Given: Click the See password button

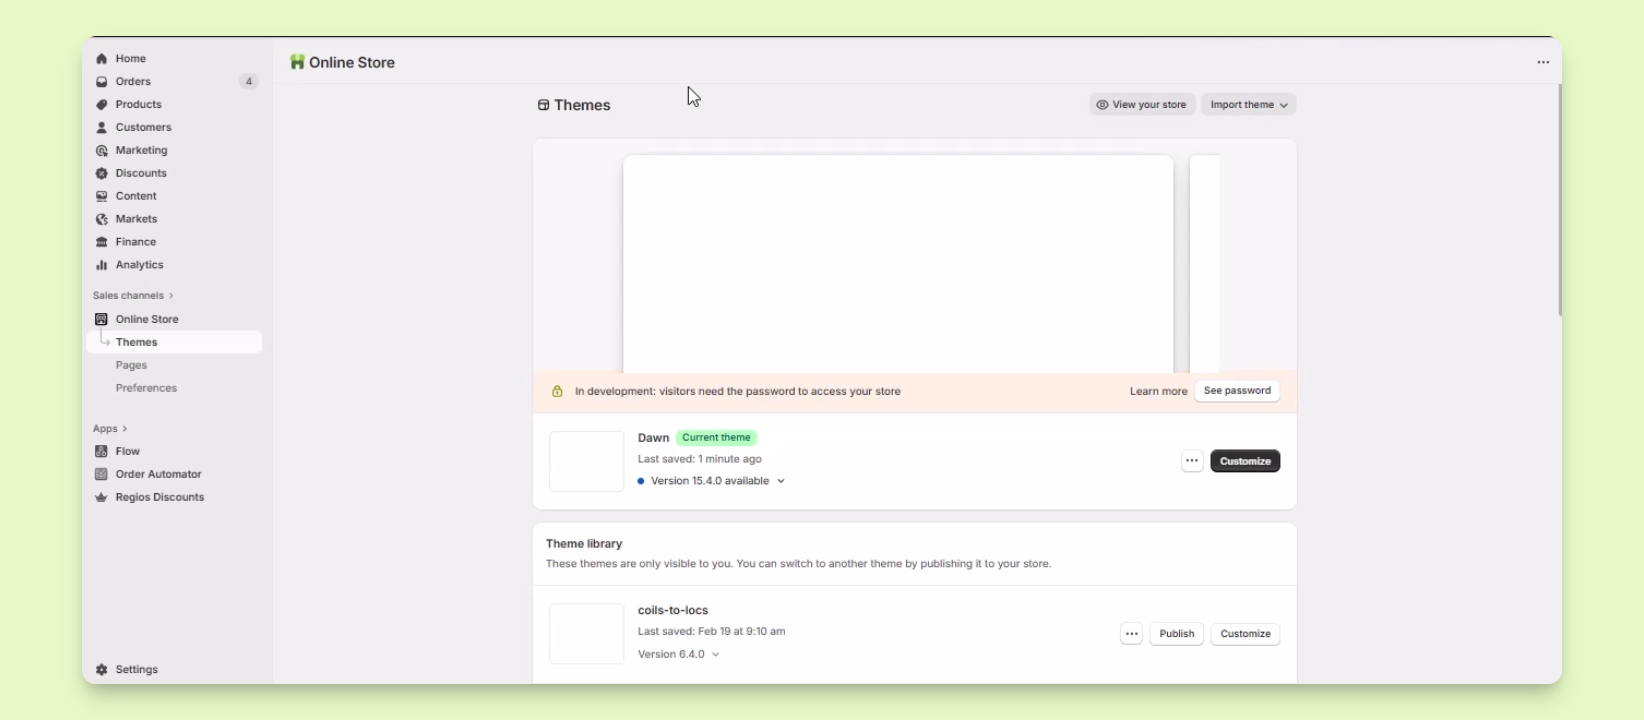Looking at the screenshot, I should [x=1237, y=391].
